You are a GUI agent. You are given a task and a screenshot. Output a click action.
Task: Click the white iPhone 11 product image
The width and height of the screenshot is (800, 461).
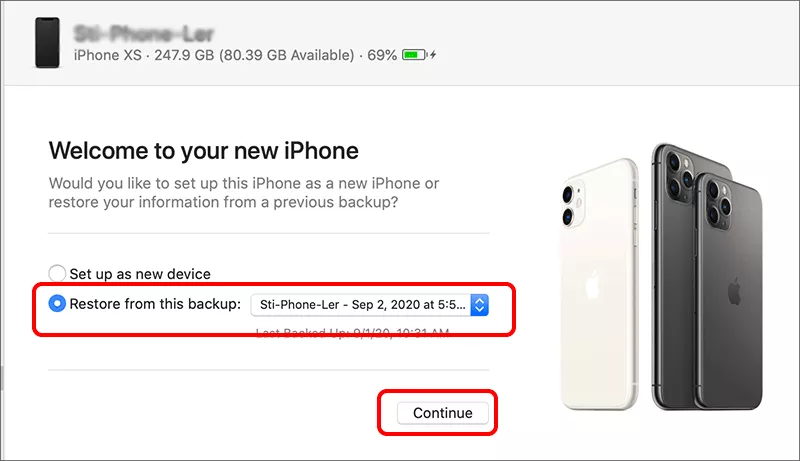599,285
